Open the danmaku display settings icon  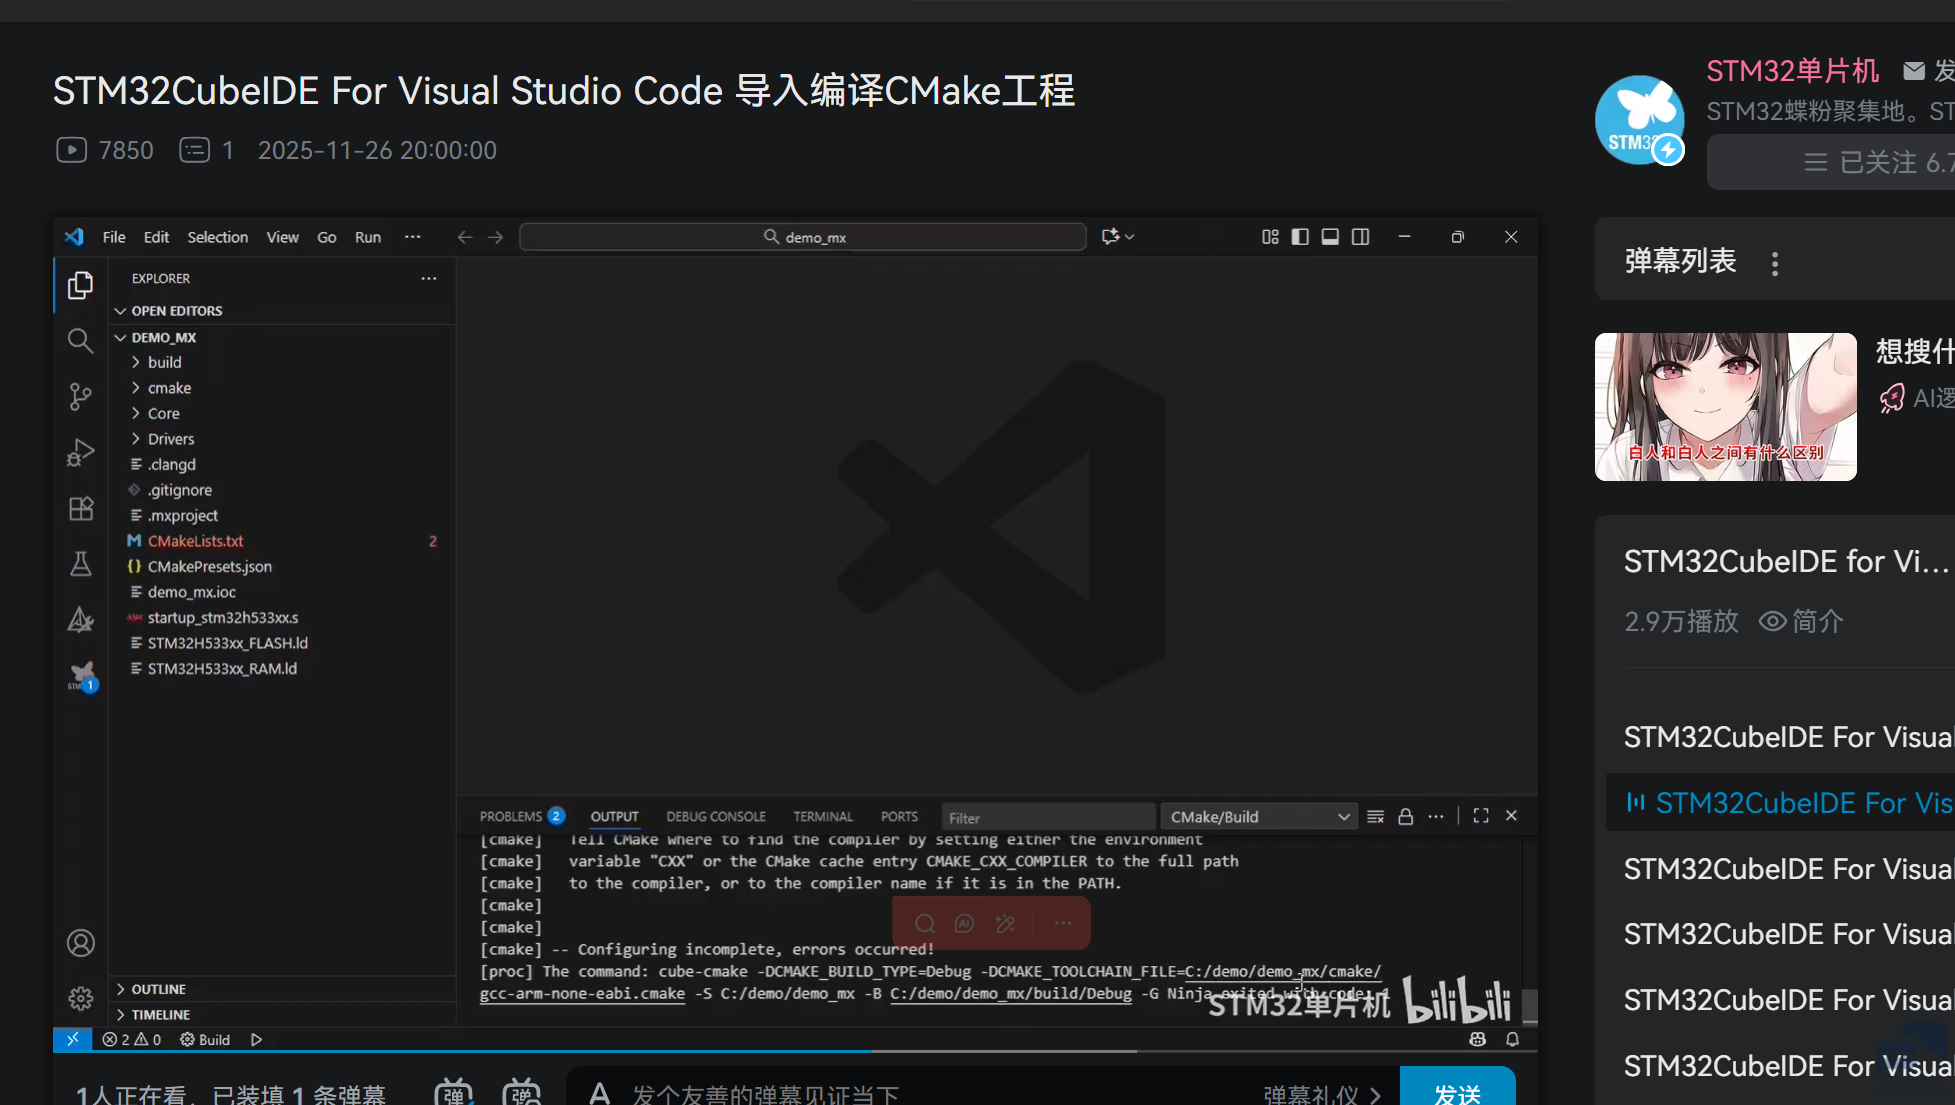[x=522, y=1092]
